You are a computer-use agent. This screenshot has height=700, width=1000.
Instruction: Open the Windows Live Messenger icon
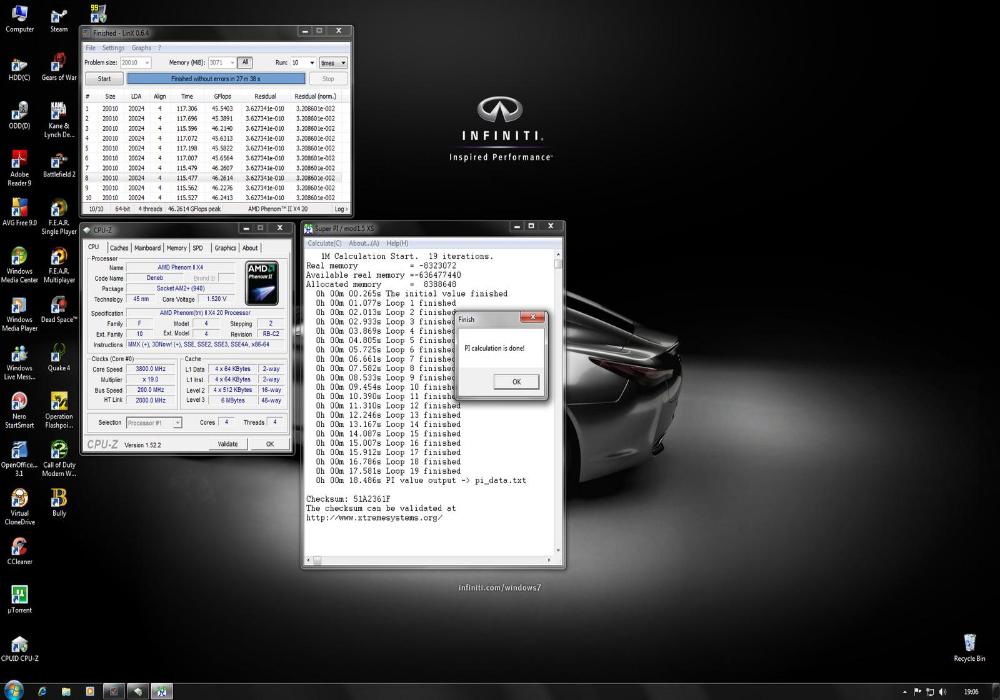(19, 363)
